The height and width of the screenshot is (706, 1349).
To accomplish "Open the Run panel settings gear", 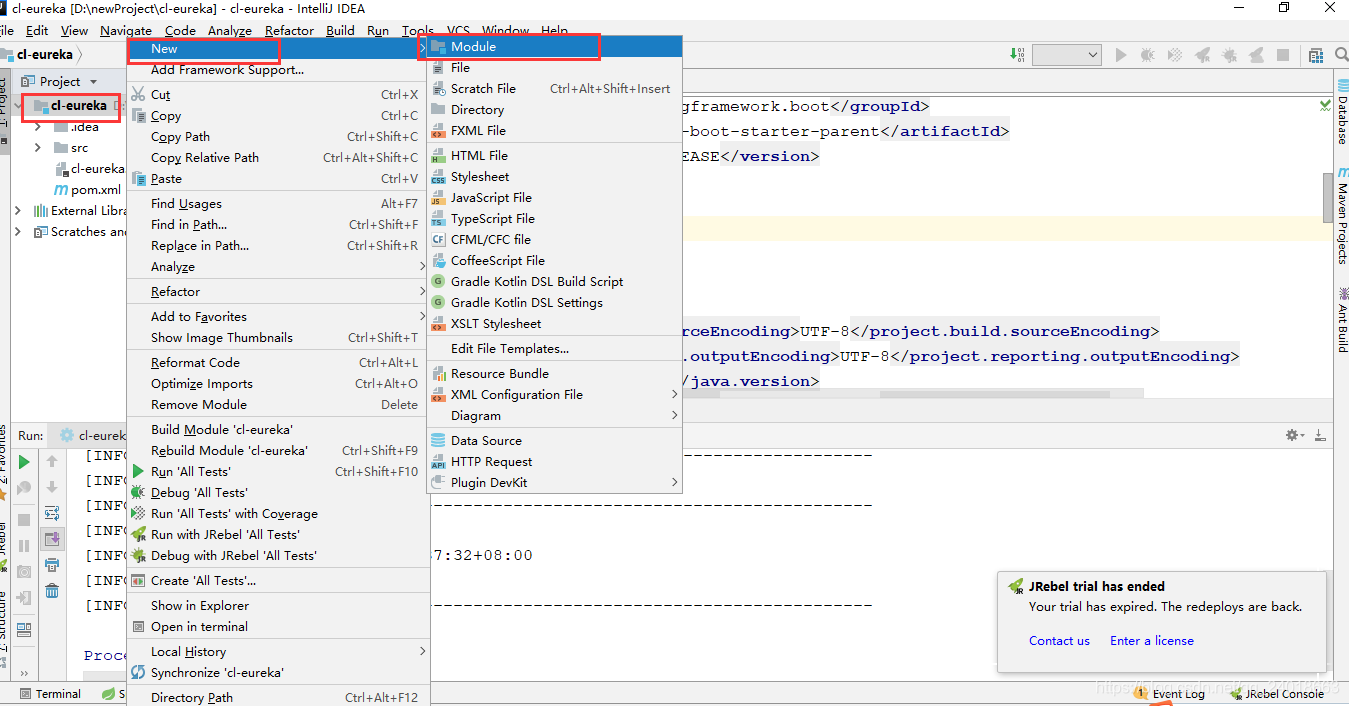I will click(x=1294, y=435).
